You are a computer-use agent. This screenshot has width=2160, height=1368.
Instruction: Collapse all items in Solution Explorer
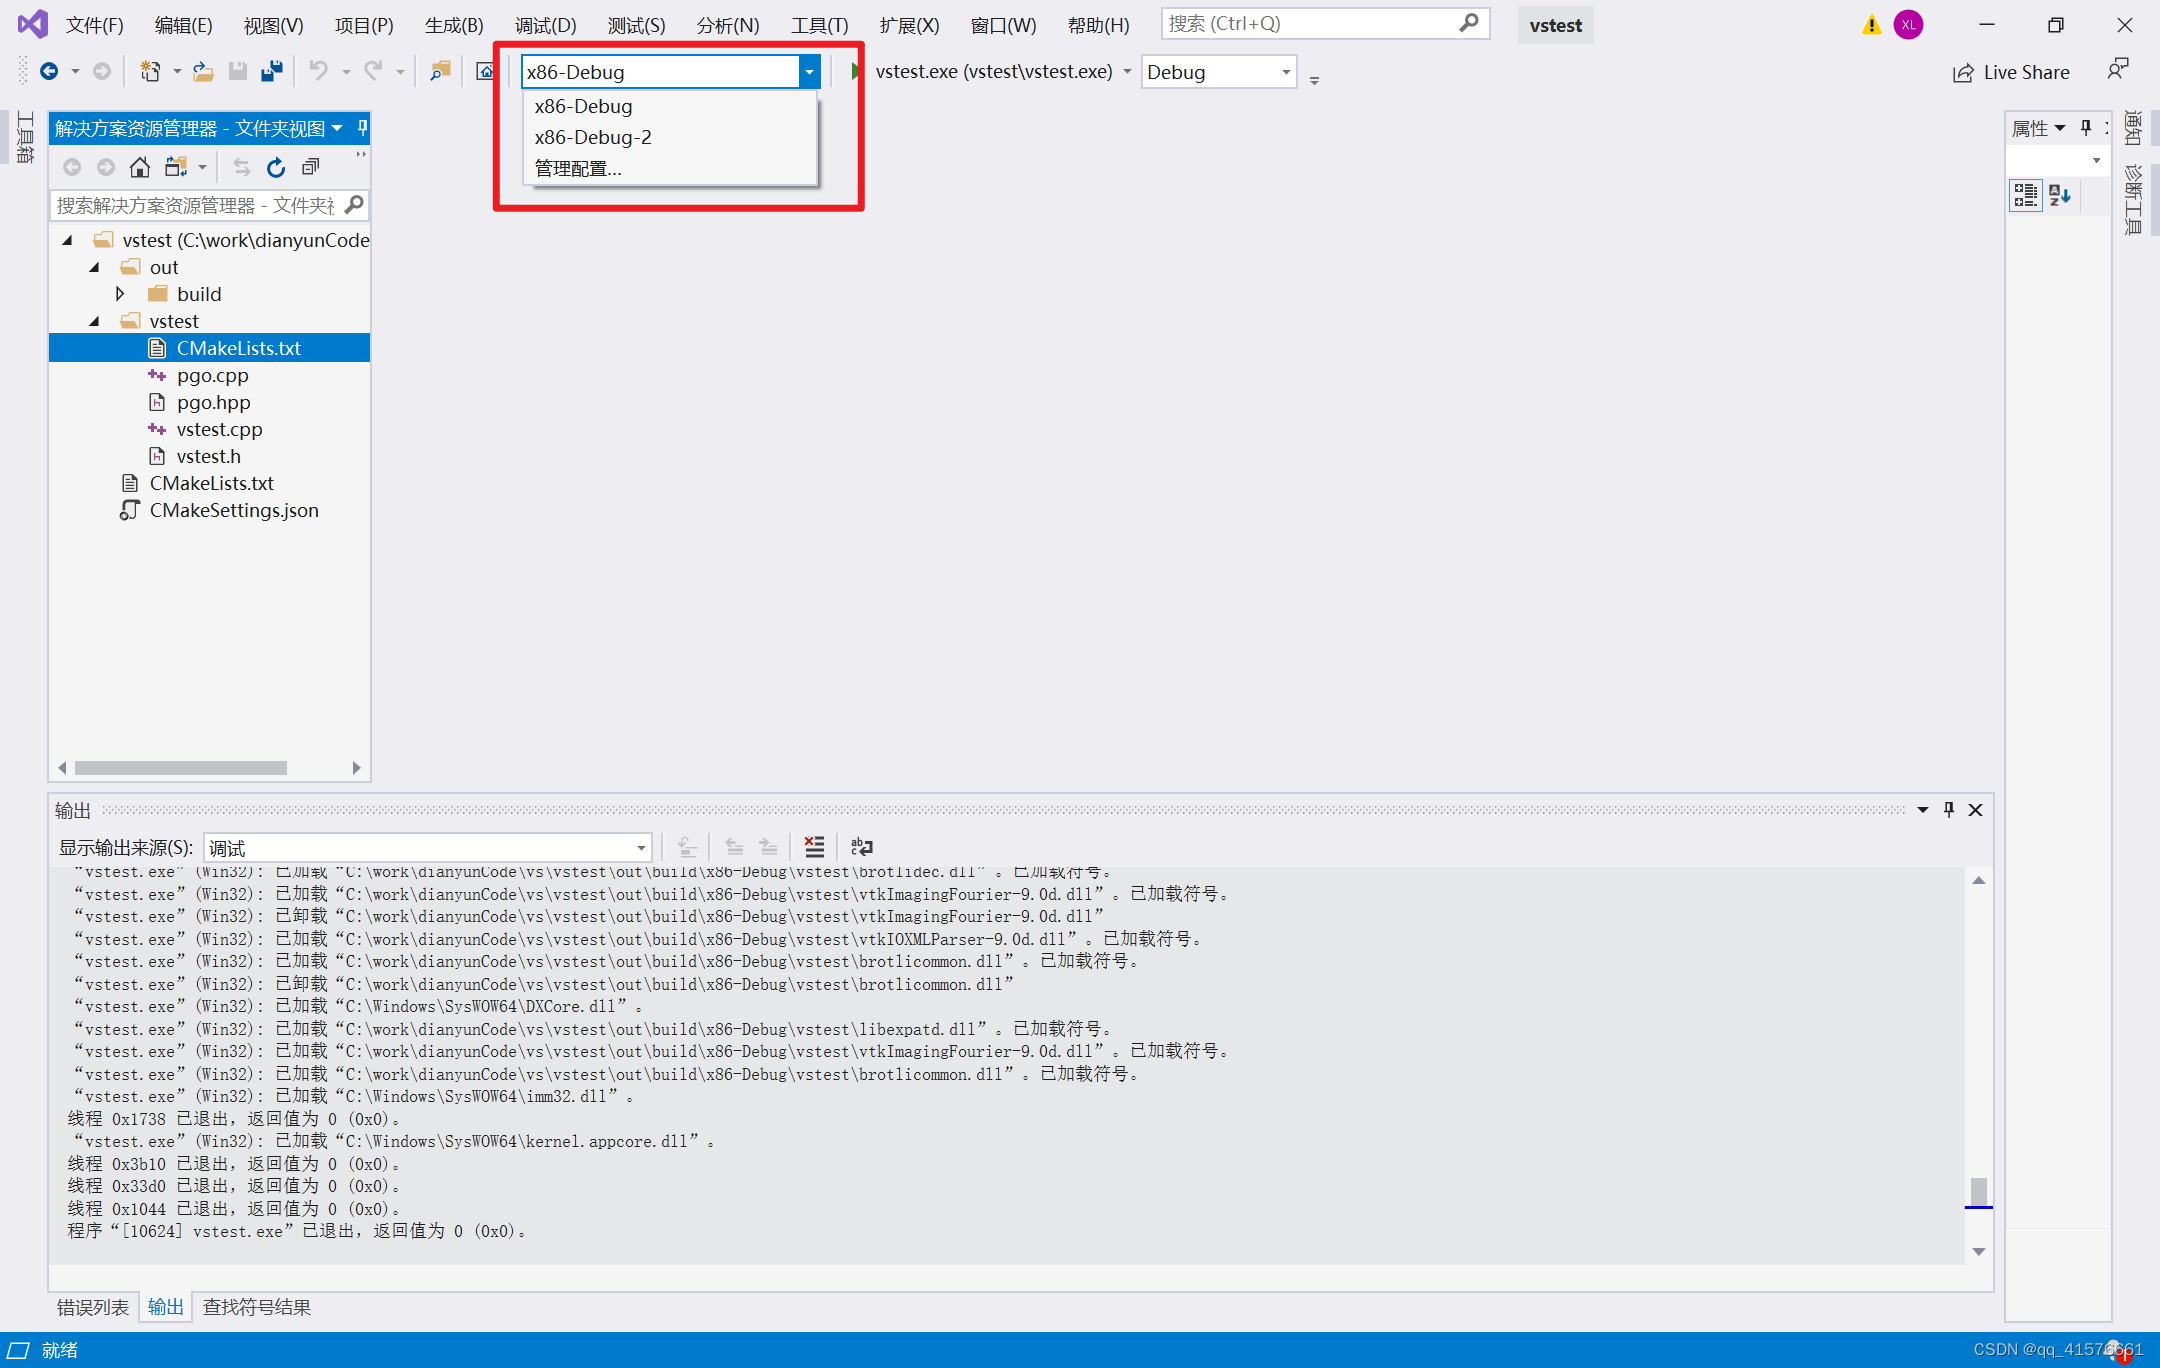310,167
